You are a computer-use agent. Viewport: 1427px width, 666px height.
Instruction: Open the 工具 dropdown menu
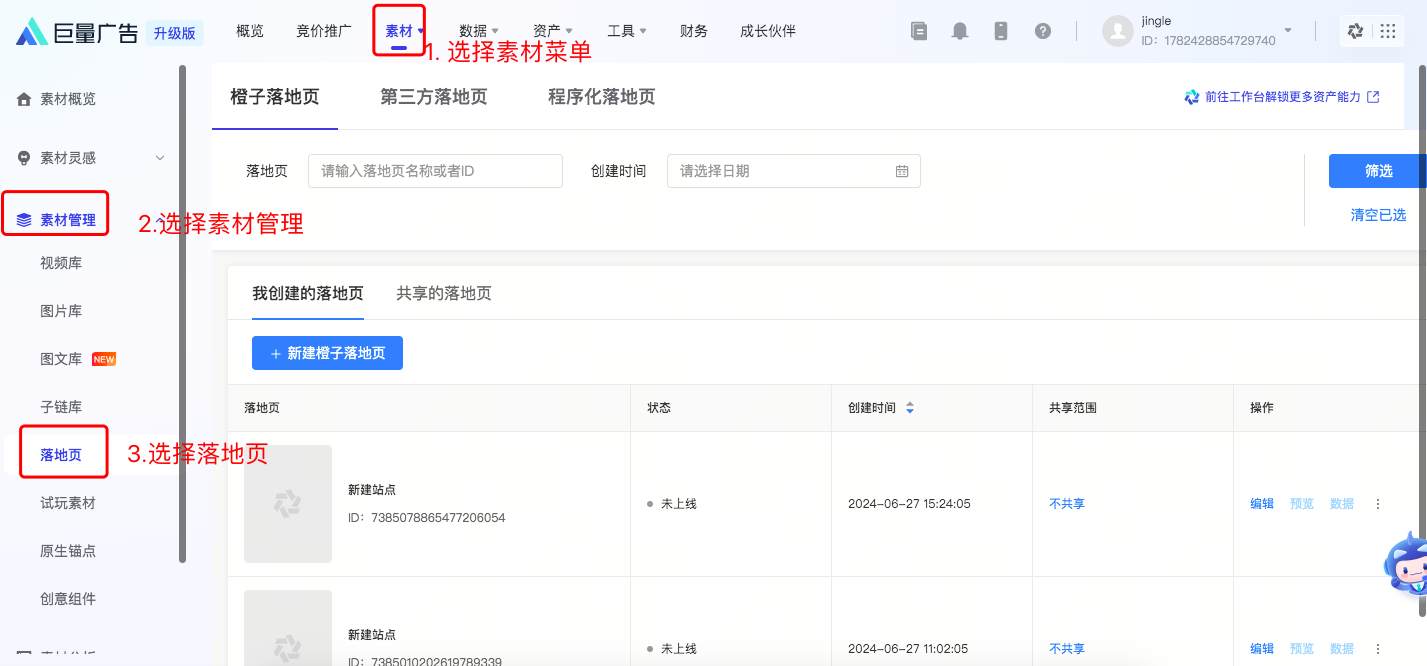point(626,31)
